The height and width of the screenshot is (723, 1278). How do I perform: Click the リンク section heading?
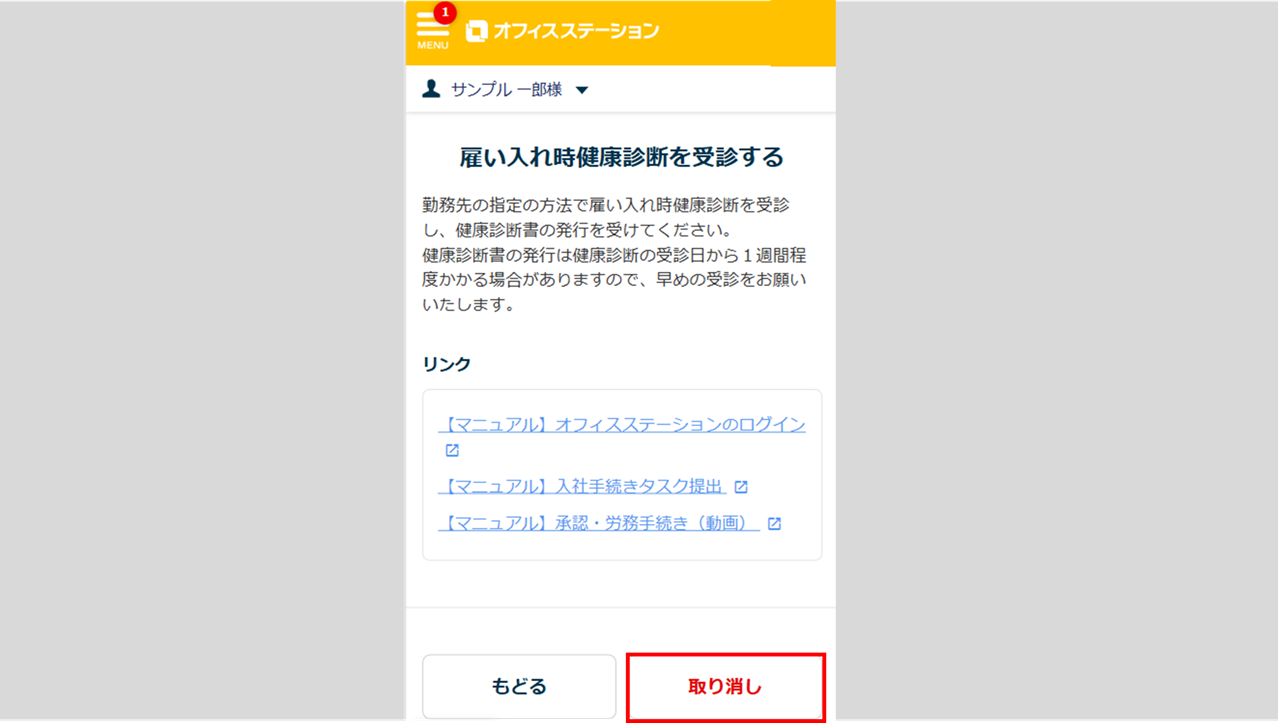click(x=446, y=364)
